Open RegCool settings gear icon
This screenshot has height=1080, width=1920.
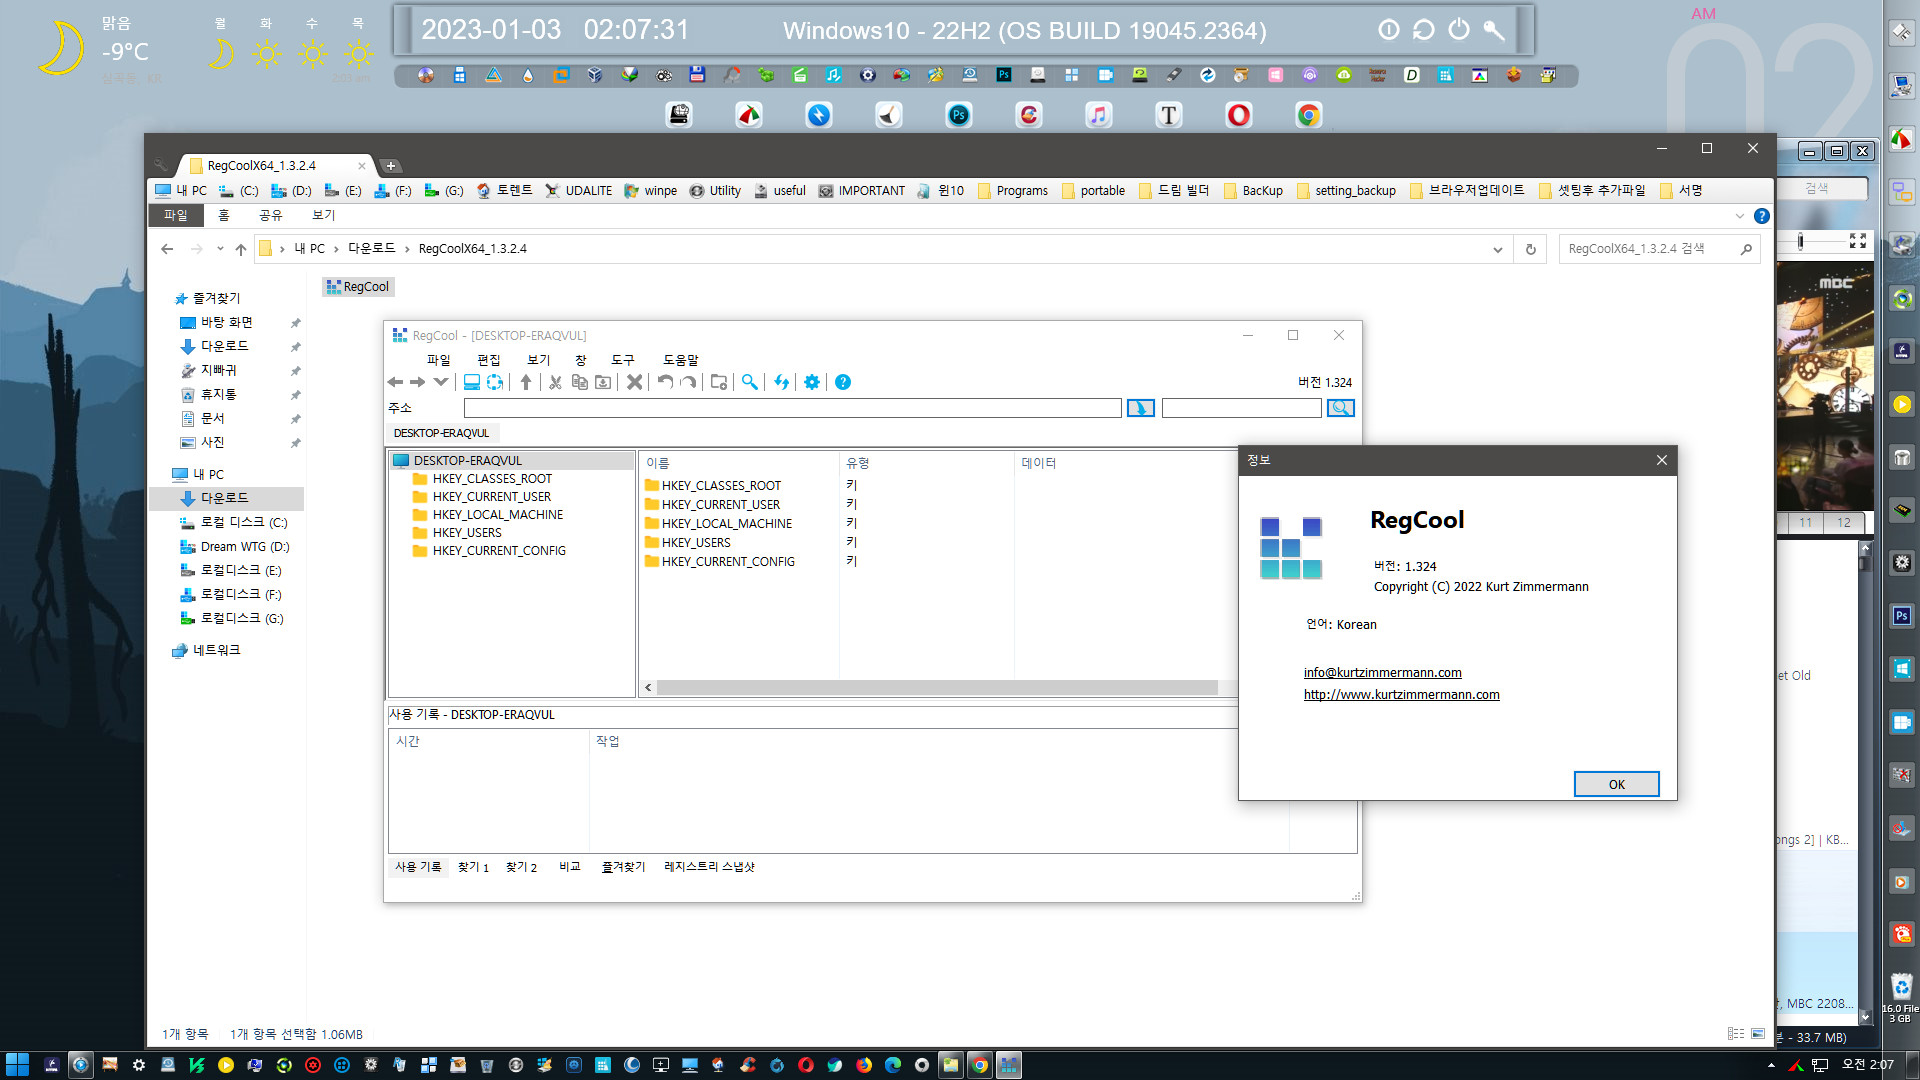click(x=812, y=382)
